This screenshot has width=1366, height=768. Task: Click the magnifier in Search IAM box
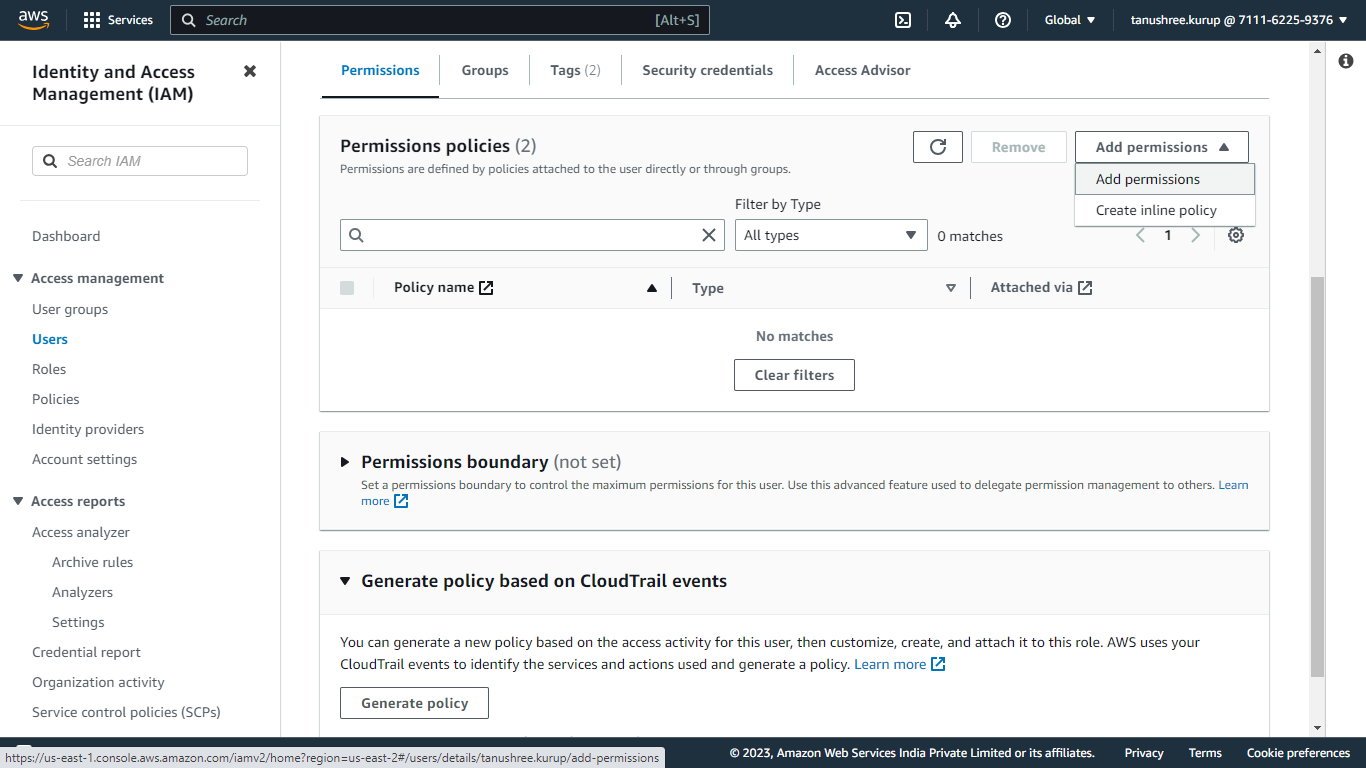click(x=50, y=161)
